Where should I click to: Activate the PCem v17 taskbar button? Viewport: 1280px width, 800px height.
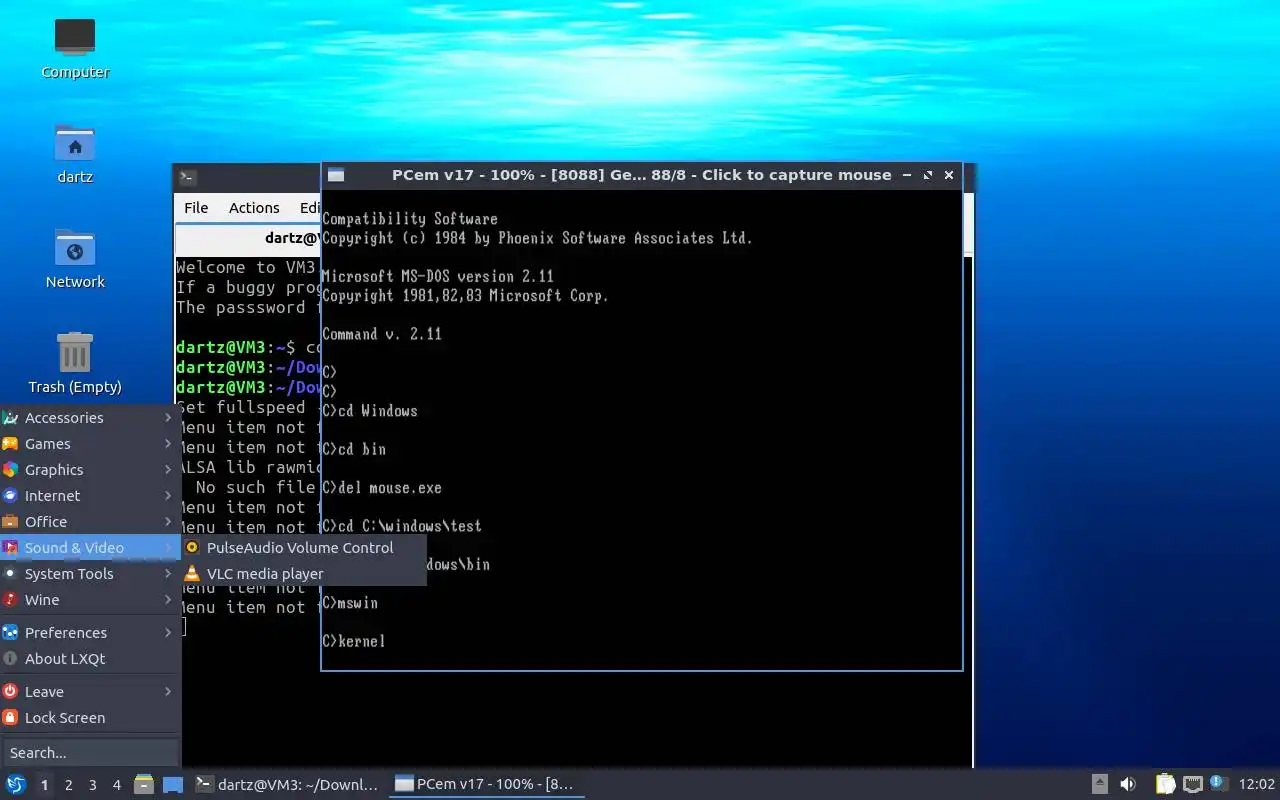coord(485,785)
